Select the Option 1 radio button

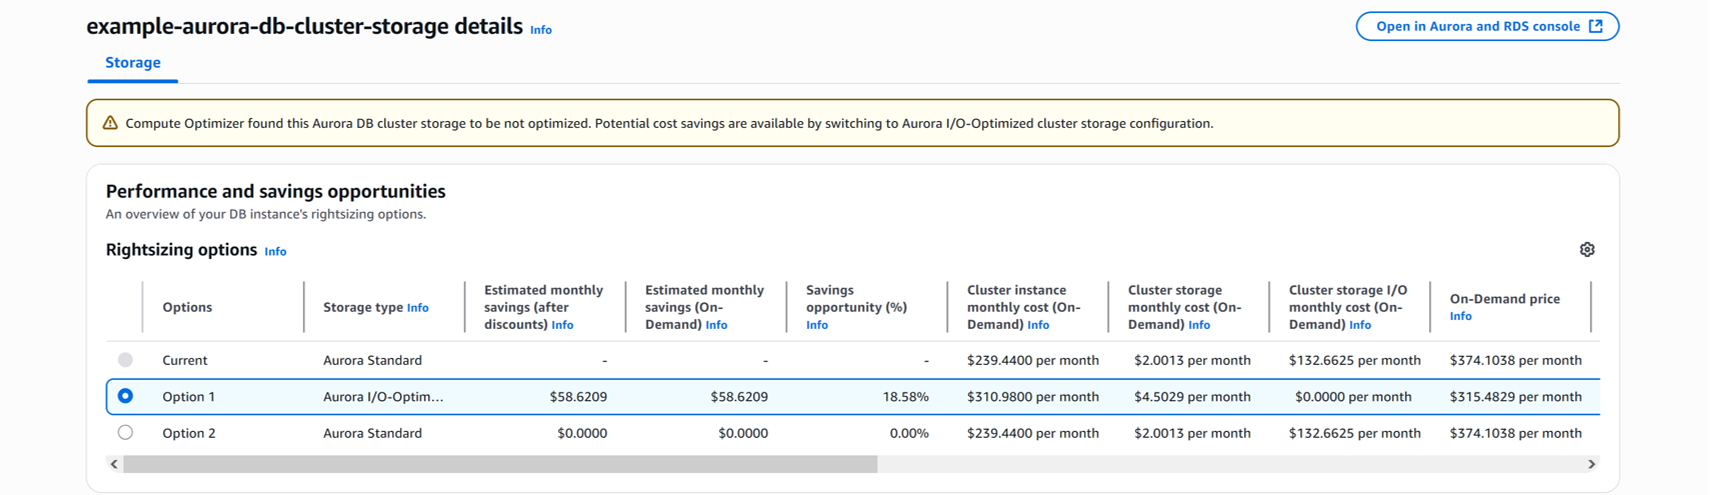tap(125, 396)
